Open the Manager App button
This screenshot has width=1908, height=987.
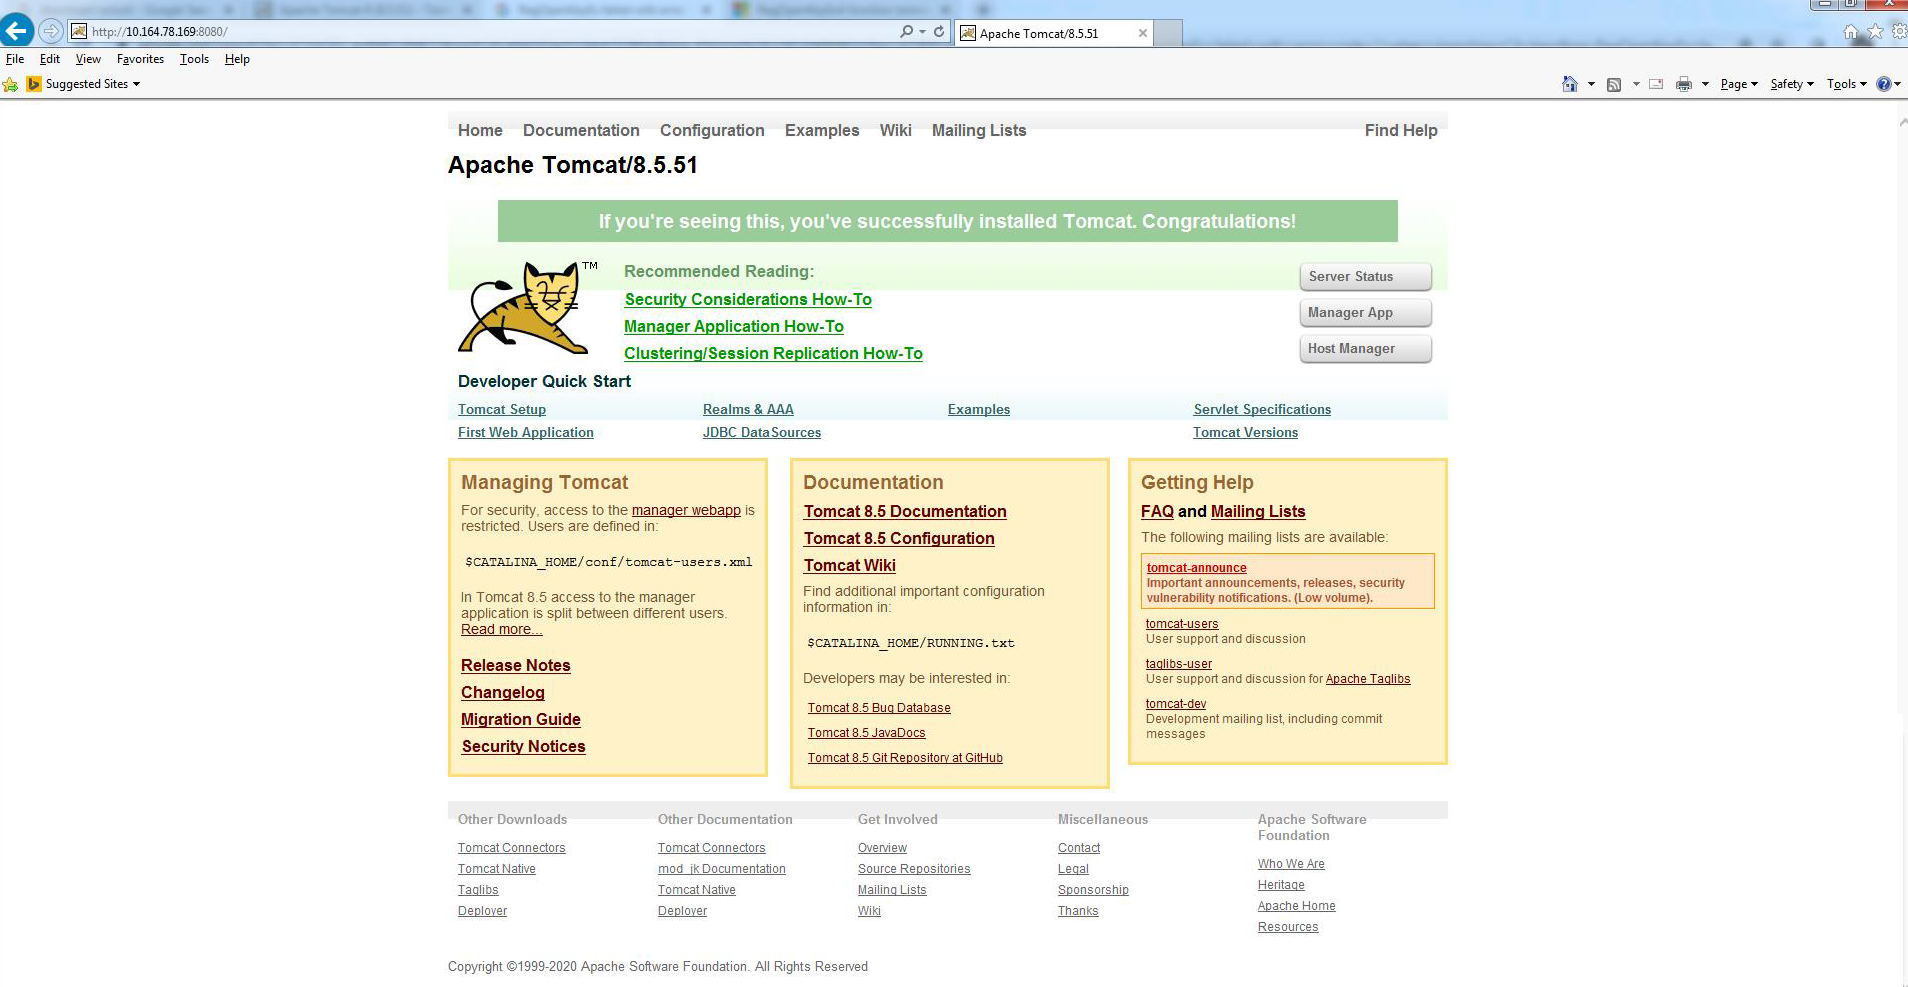pyautogui.click(x=1365, y=313)
